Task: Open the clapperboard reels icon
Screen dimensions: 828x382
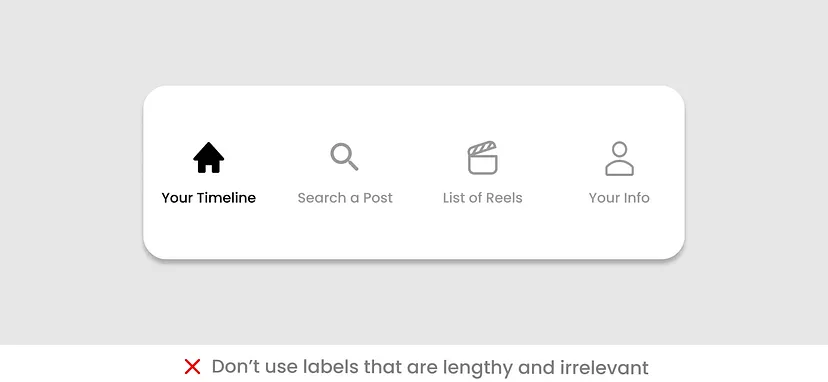Action: 483,157
